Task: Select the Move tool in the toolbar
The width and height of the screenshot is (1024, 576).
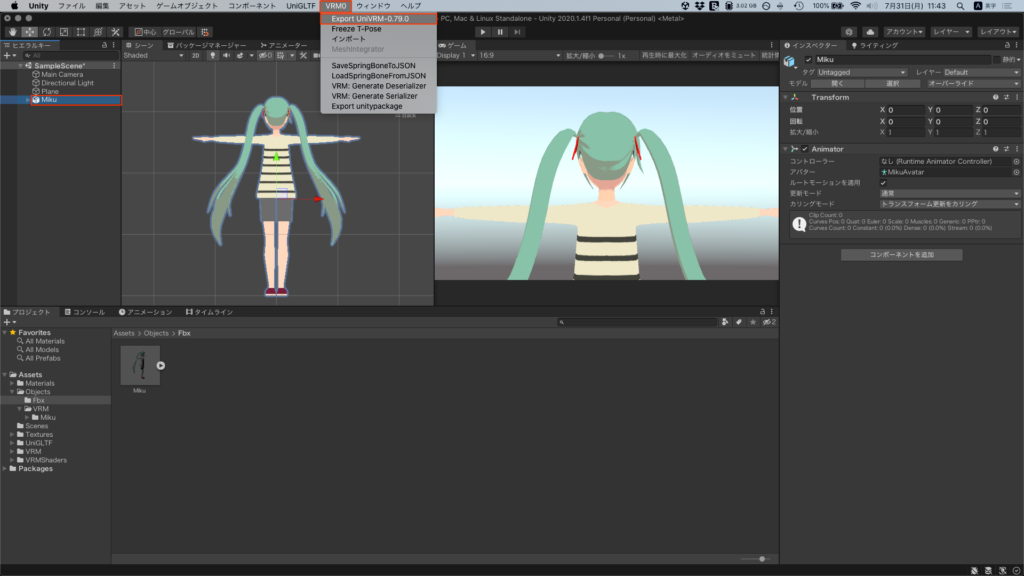Action: (x=29, y=32)
